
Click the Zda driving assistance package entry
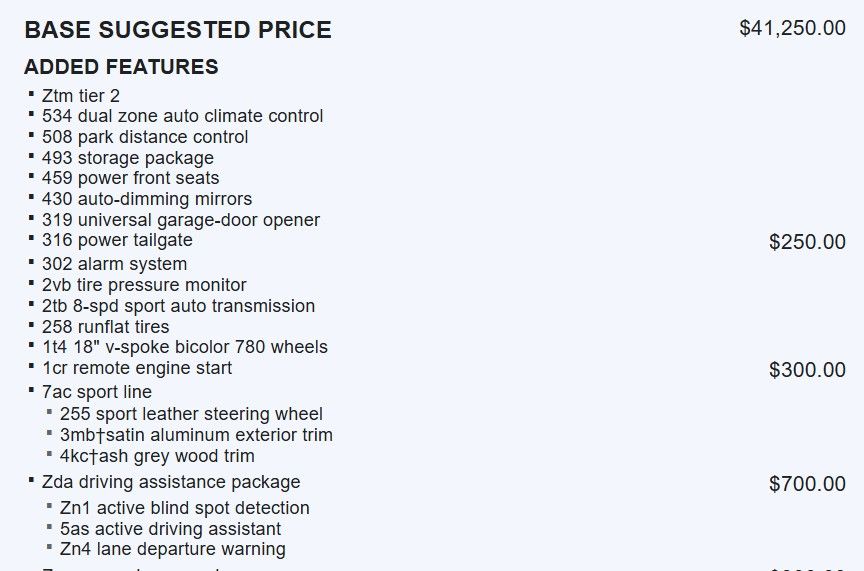point(171,482)
